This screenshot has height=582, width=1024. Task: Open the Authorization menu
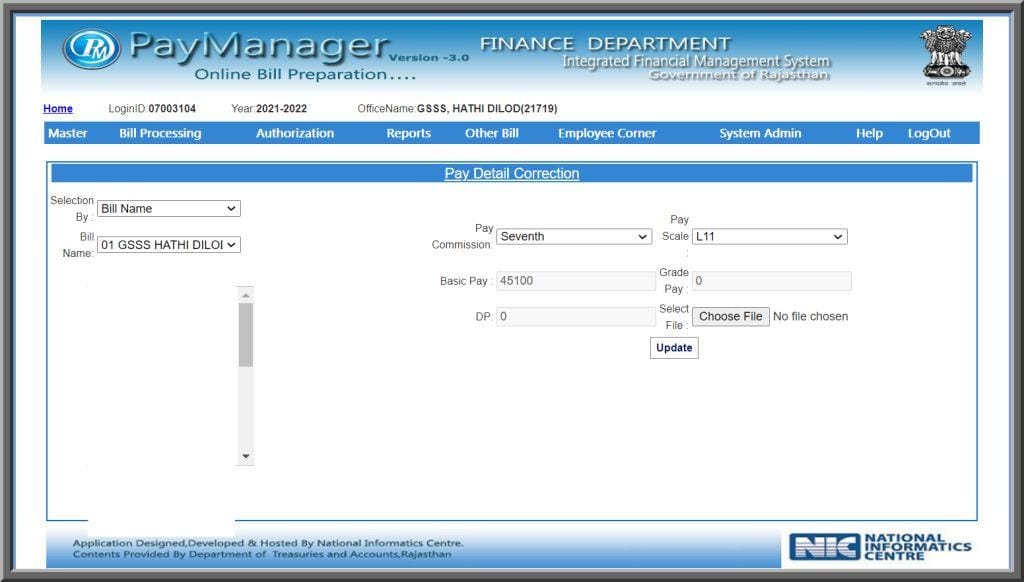[295, 133]
